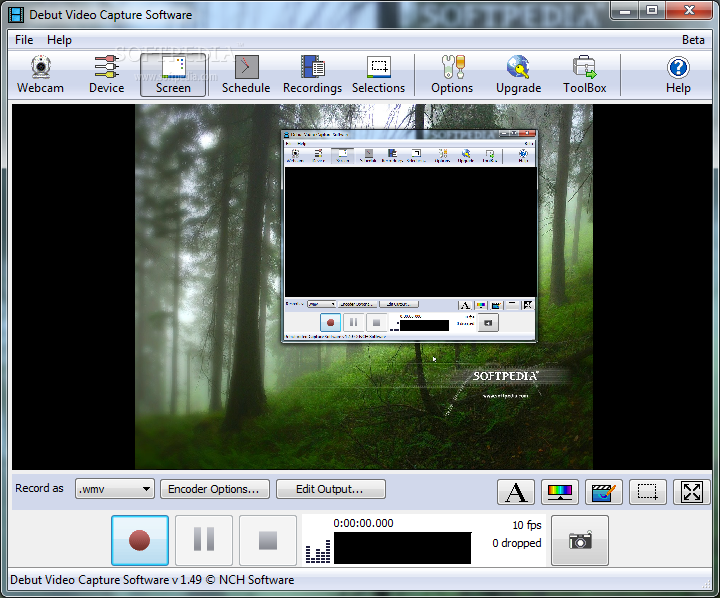Screen dimensions: 720x598
Task: Toggle full screen preview
Action: 692,492
